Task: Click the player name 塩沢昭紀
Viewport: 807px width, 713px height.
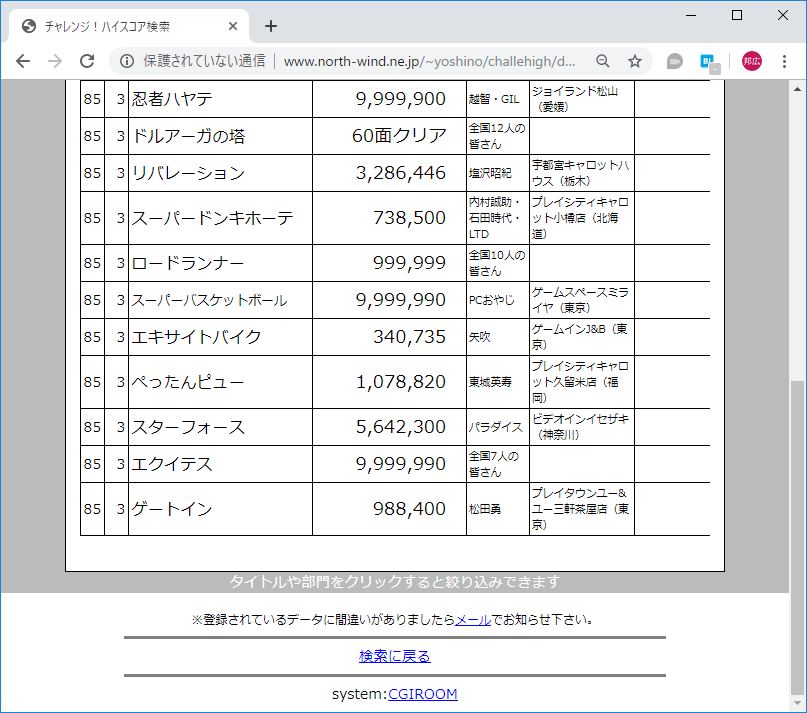Action: pyautogui.click(x=490, y=173)
